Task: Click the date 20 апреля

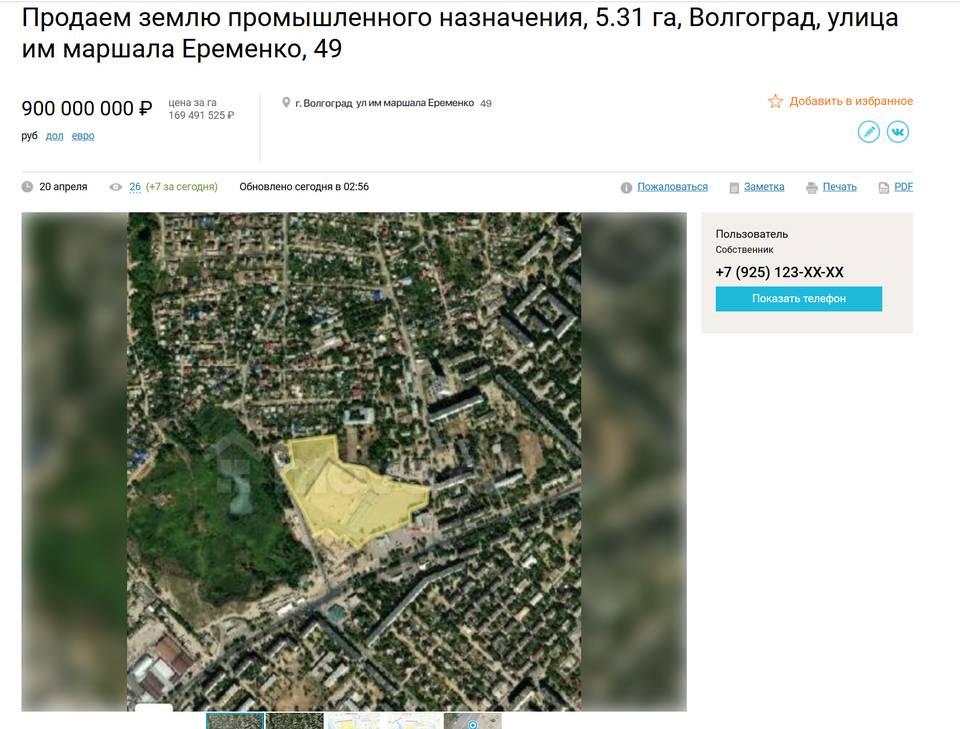Action: click(63, 187)
